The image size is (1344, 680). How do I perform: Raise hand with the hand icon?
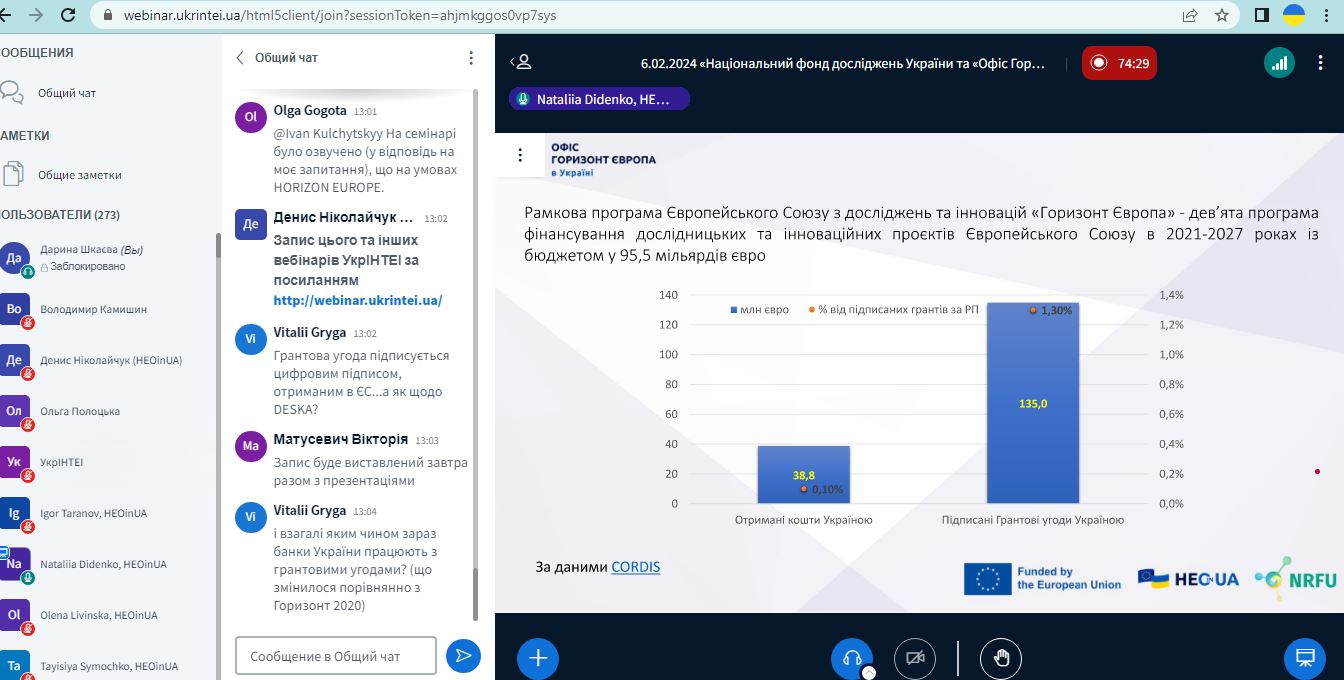(x=1001, y=657)
